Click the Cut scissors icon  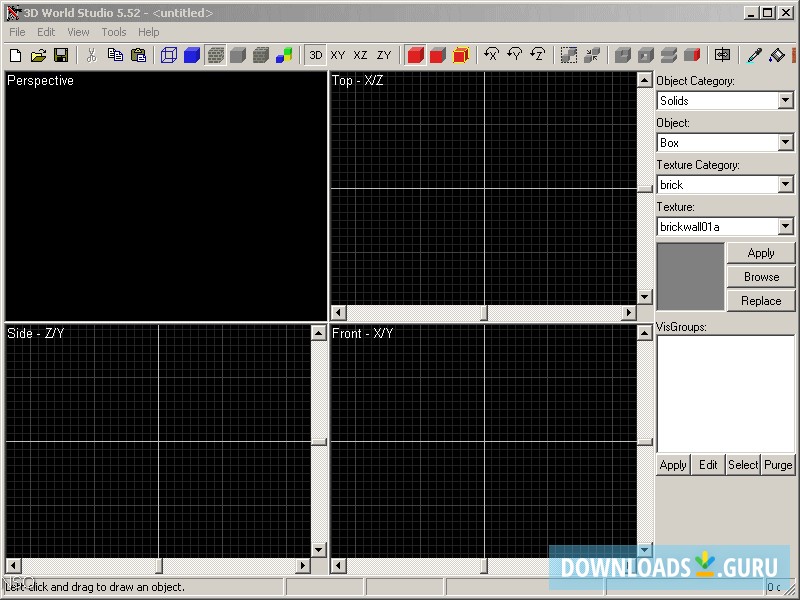coord(92,55)
